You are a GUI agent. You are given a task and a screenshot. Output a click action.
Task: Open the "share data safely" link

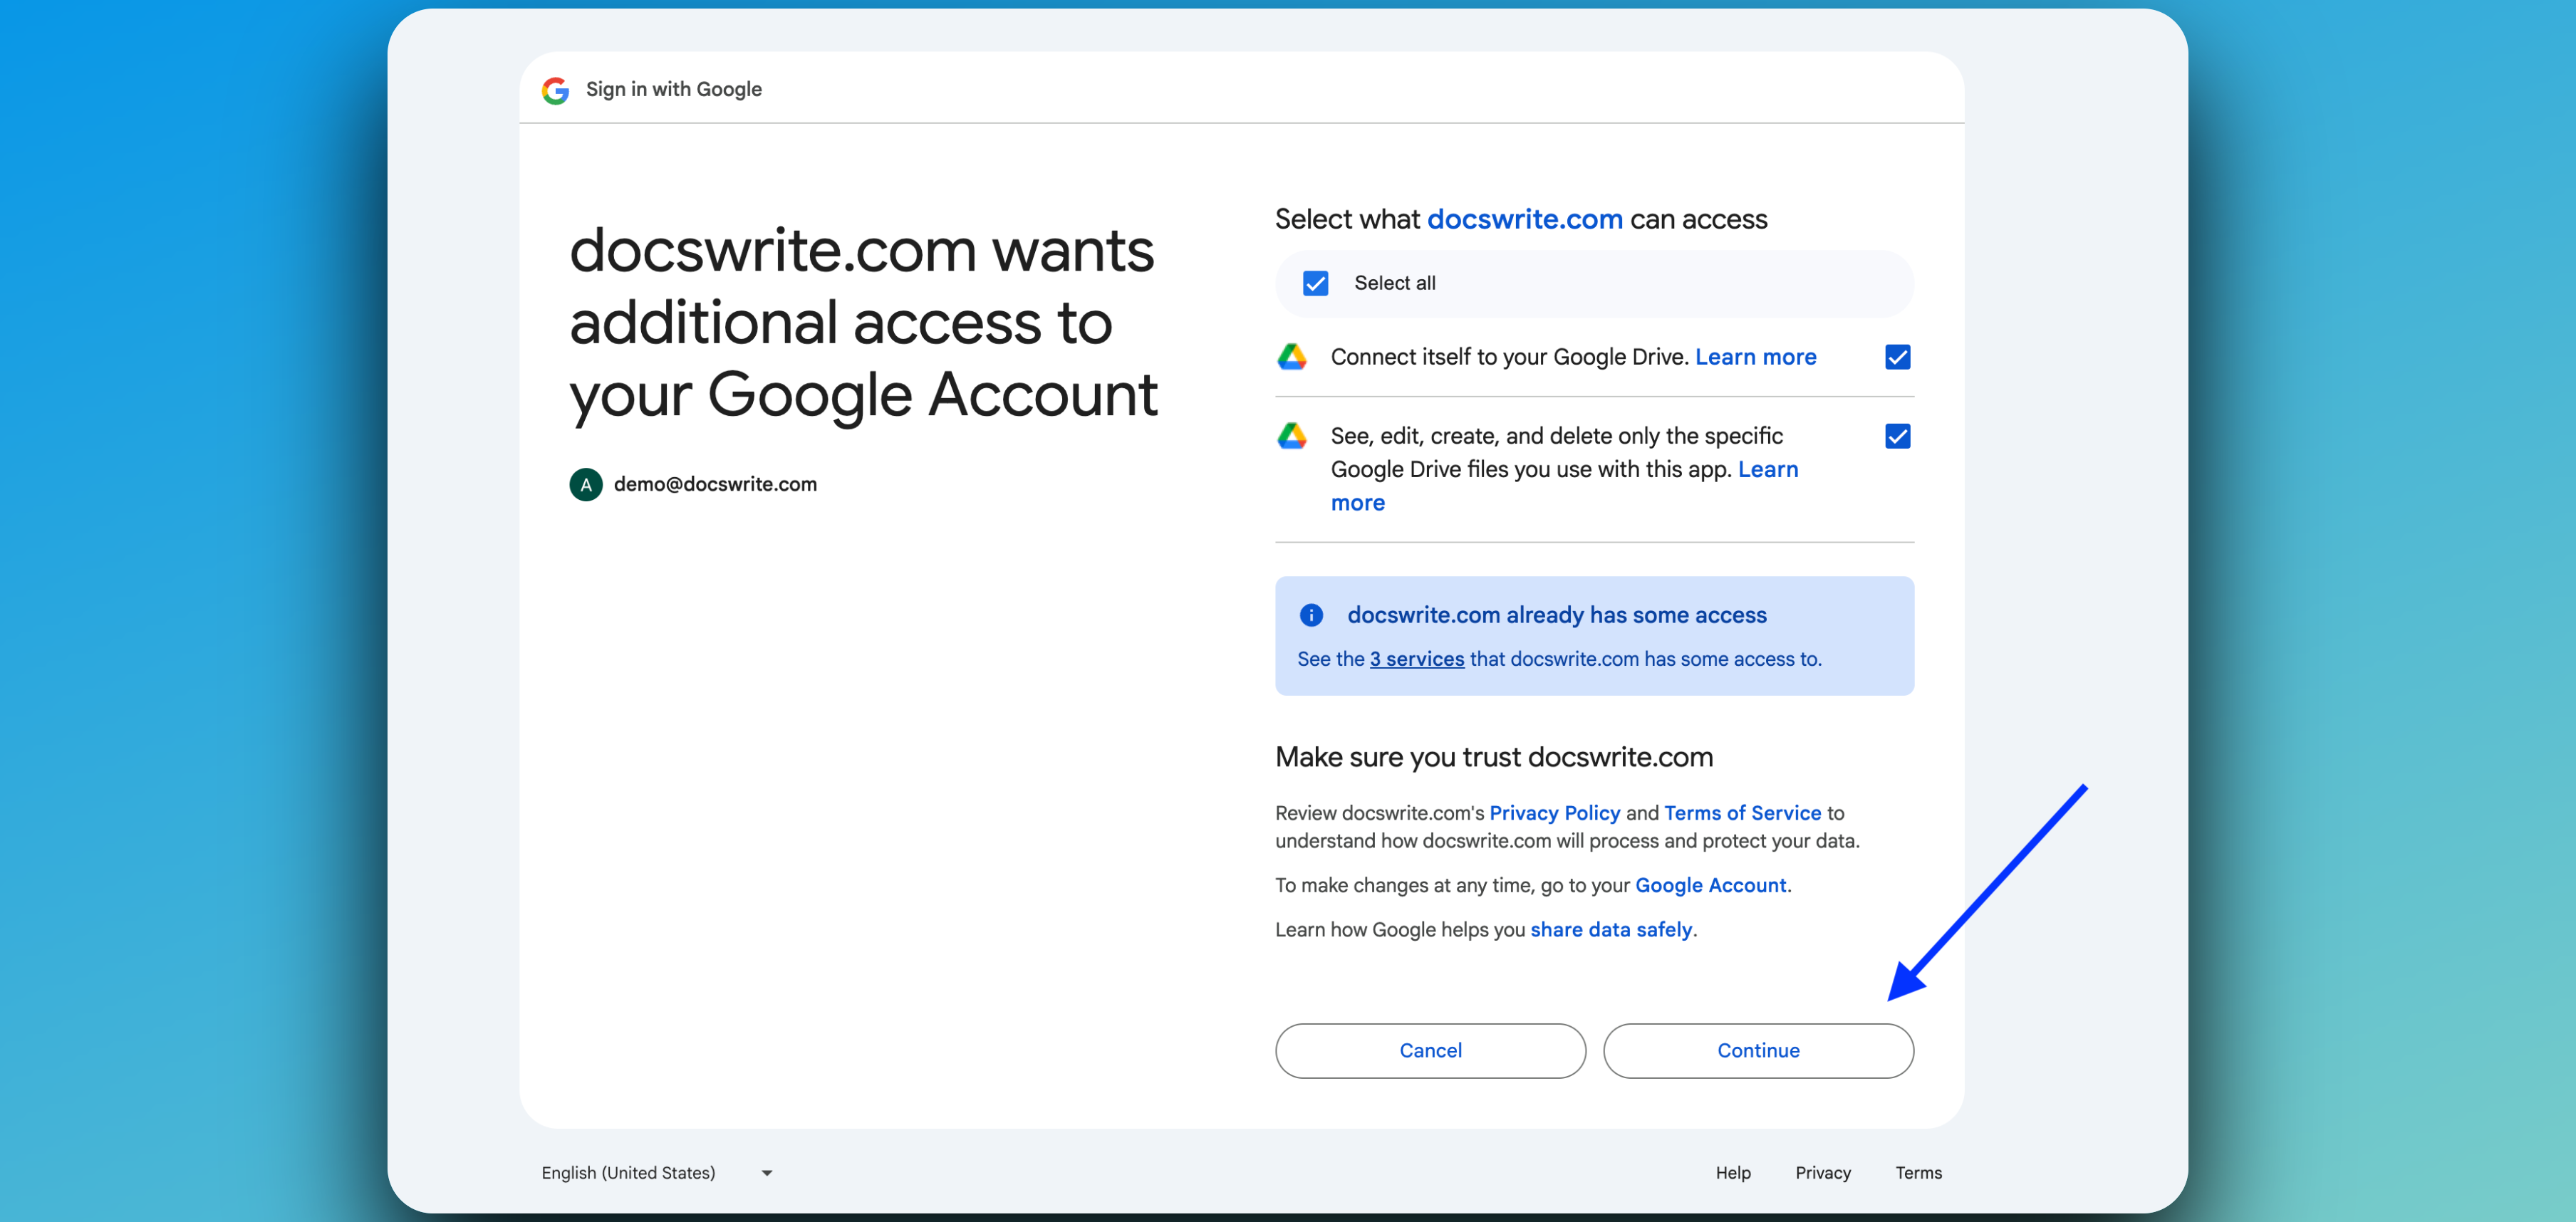pyautogui.click(x=1610, y=929)
